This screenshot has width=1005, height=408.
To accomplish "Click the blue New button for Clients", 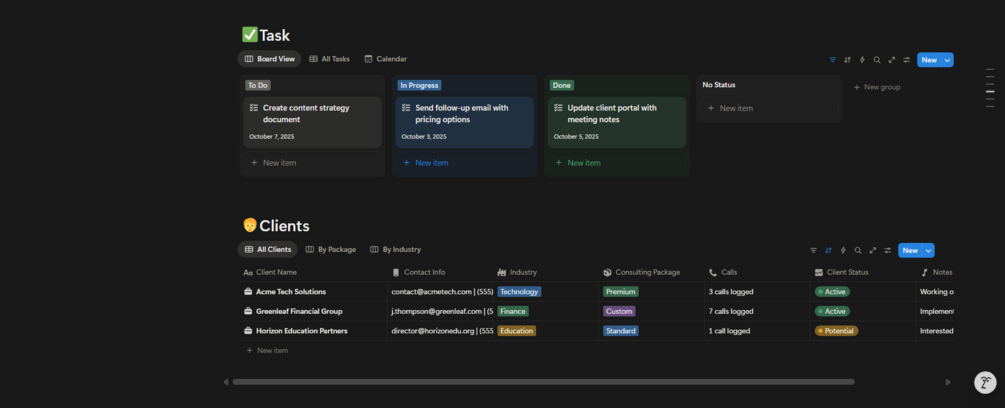I will pos(910,250).
